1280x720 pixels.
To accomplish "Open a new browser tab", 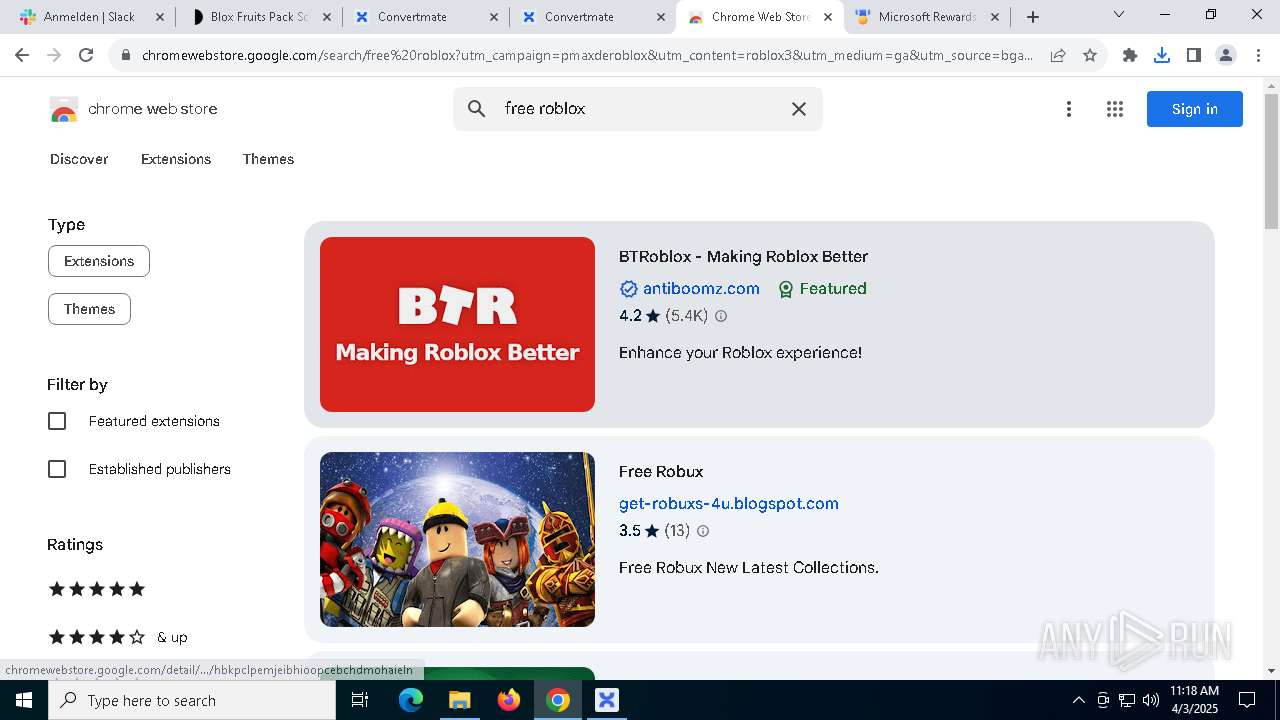I will [x=1033, y=17].
